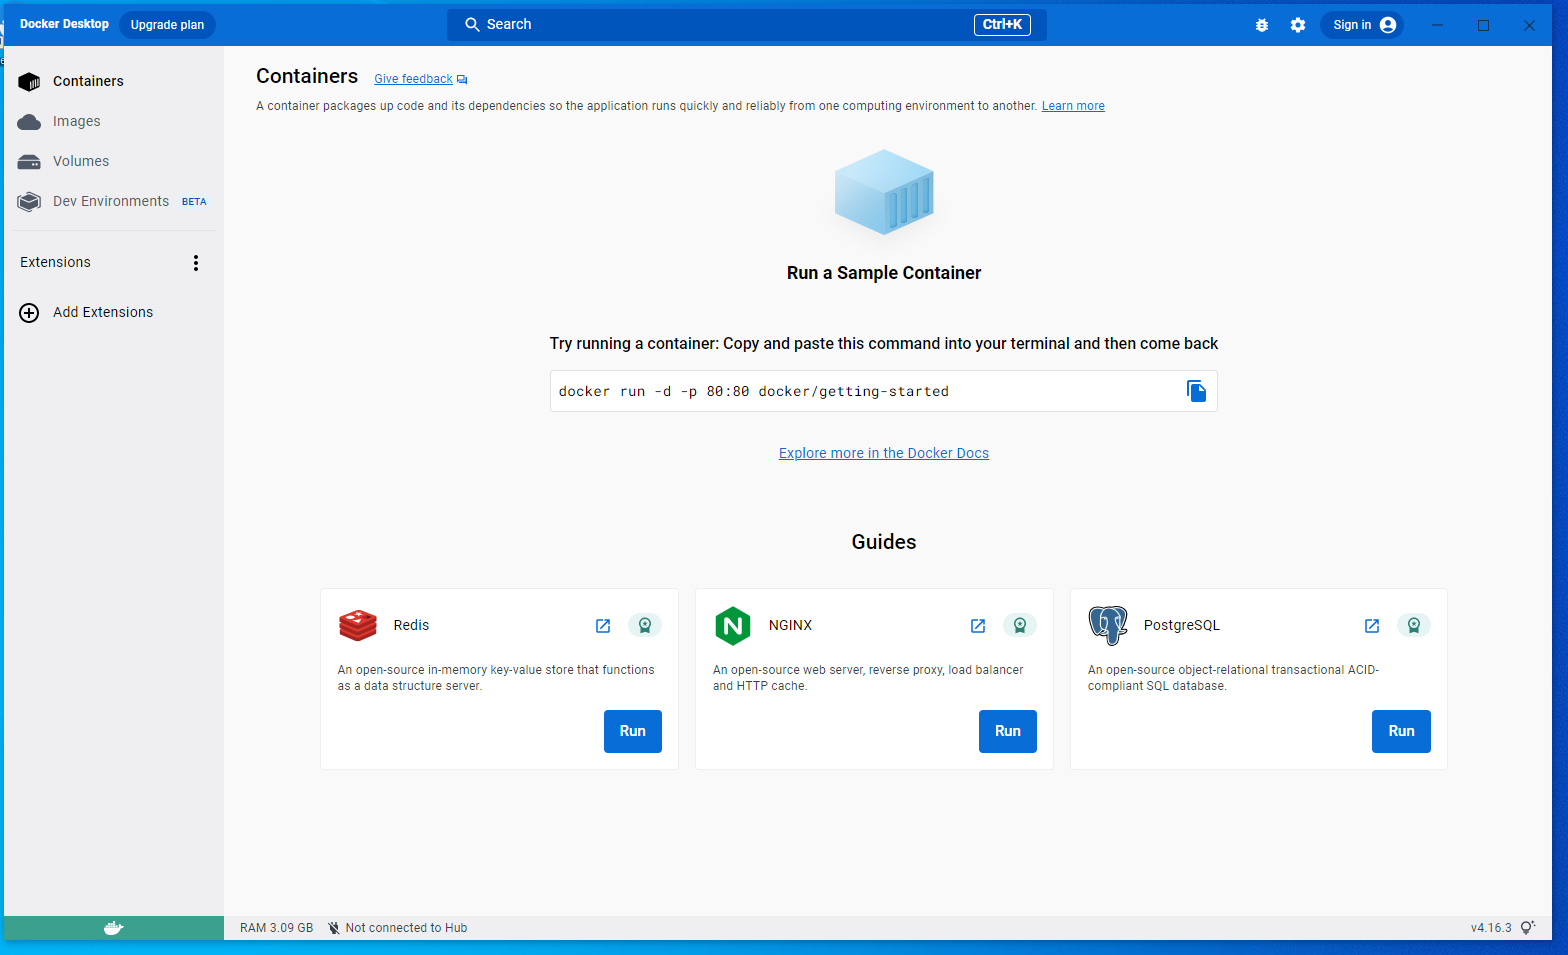Screen dimensions: 1568x955
Task: Click the Docker whale status icon
Action: pos(114,928)
